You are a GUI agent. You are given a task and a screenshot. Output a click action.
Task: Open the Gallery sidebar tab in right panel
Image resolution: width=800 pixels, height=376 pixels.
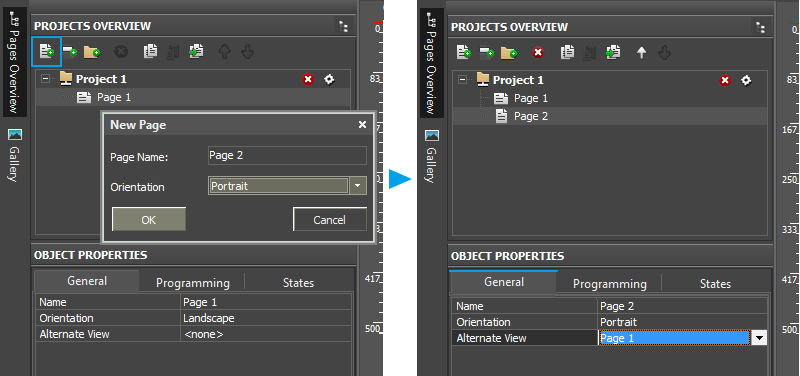click(x=432, y=156)
